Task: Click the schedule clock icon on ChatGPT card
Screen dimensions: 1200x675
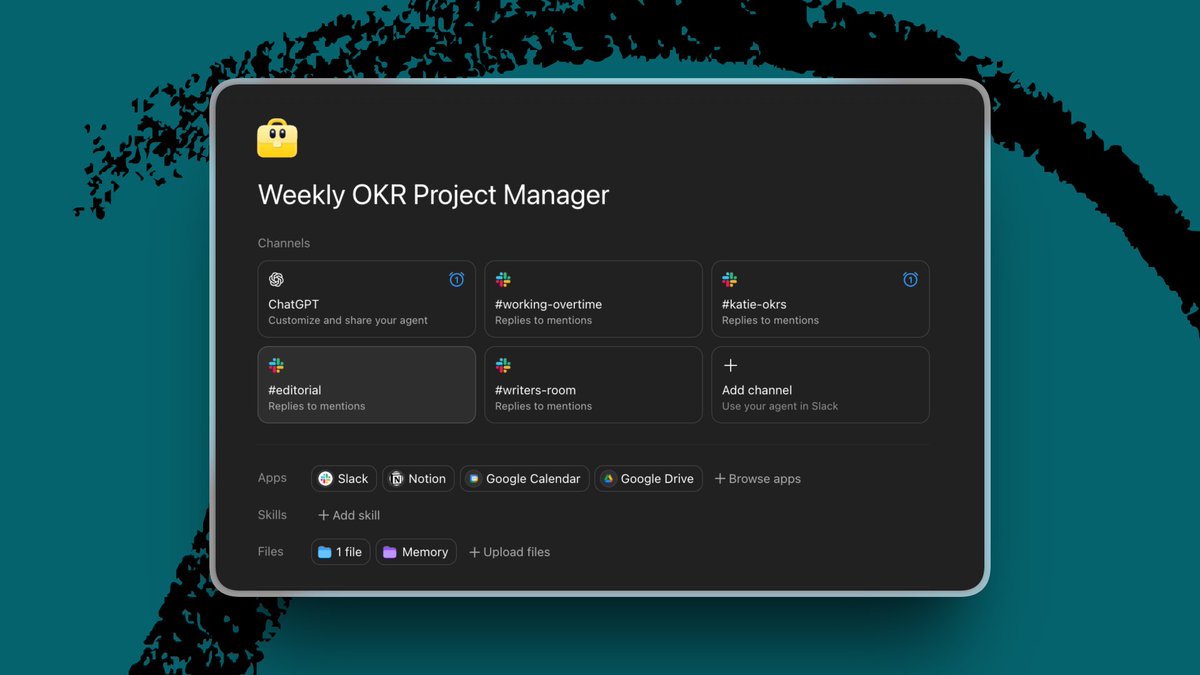Action: 456,280
